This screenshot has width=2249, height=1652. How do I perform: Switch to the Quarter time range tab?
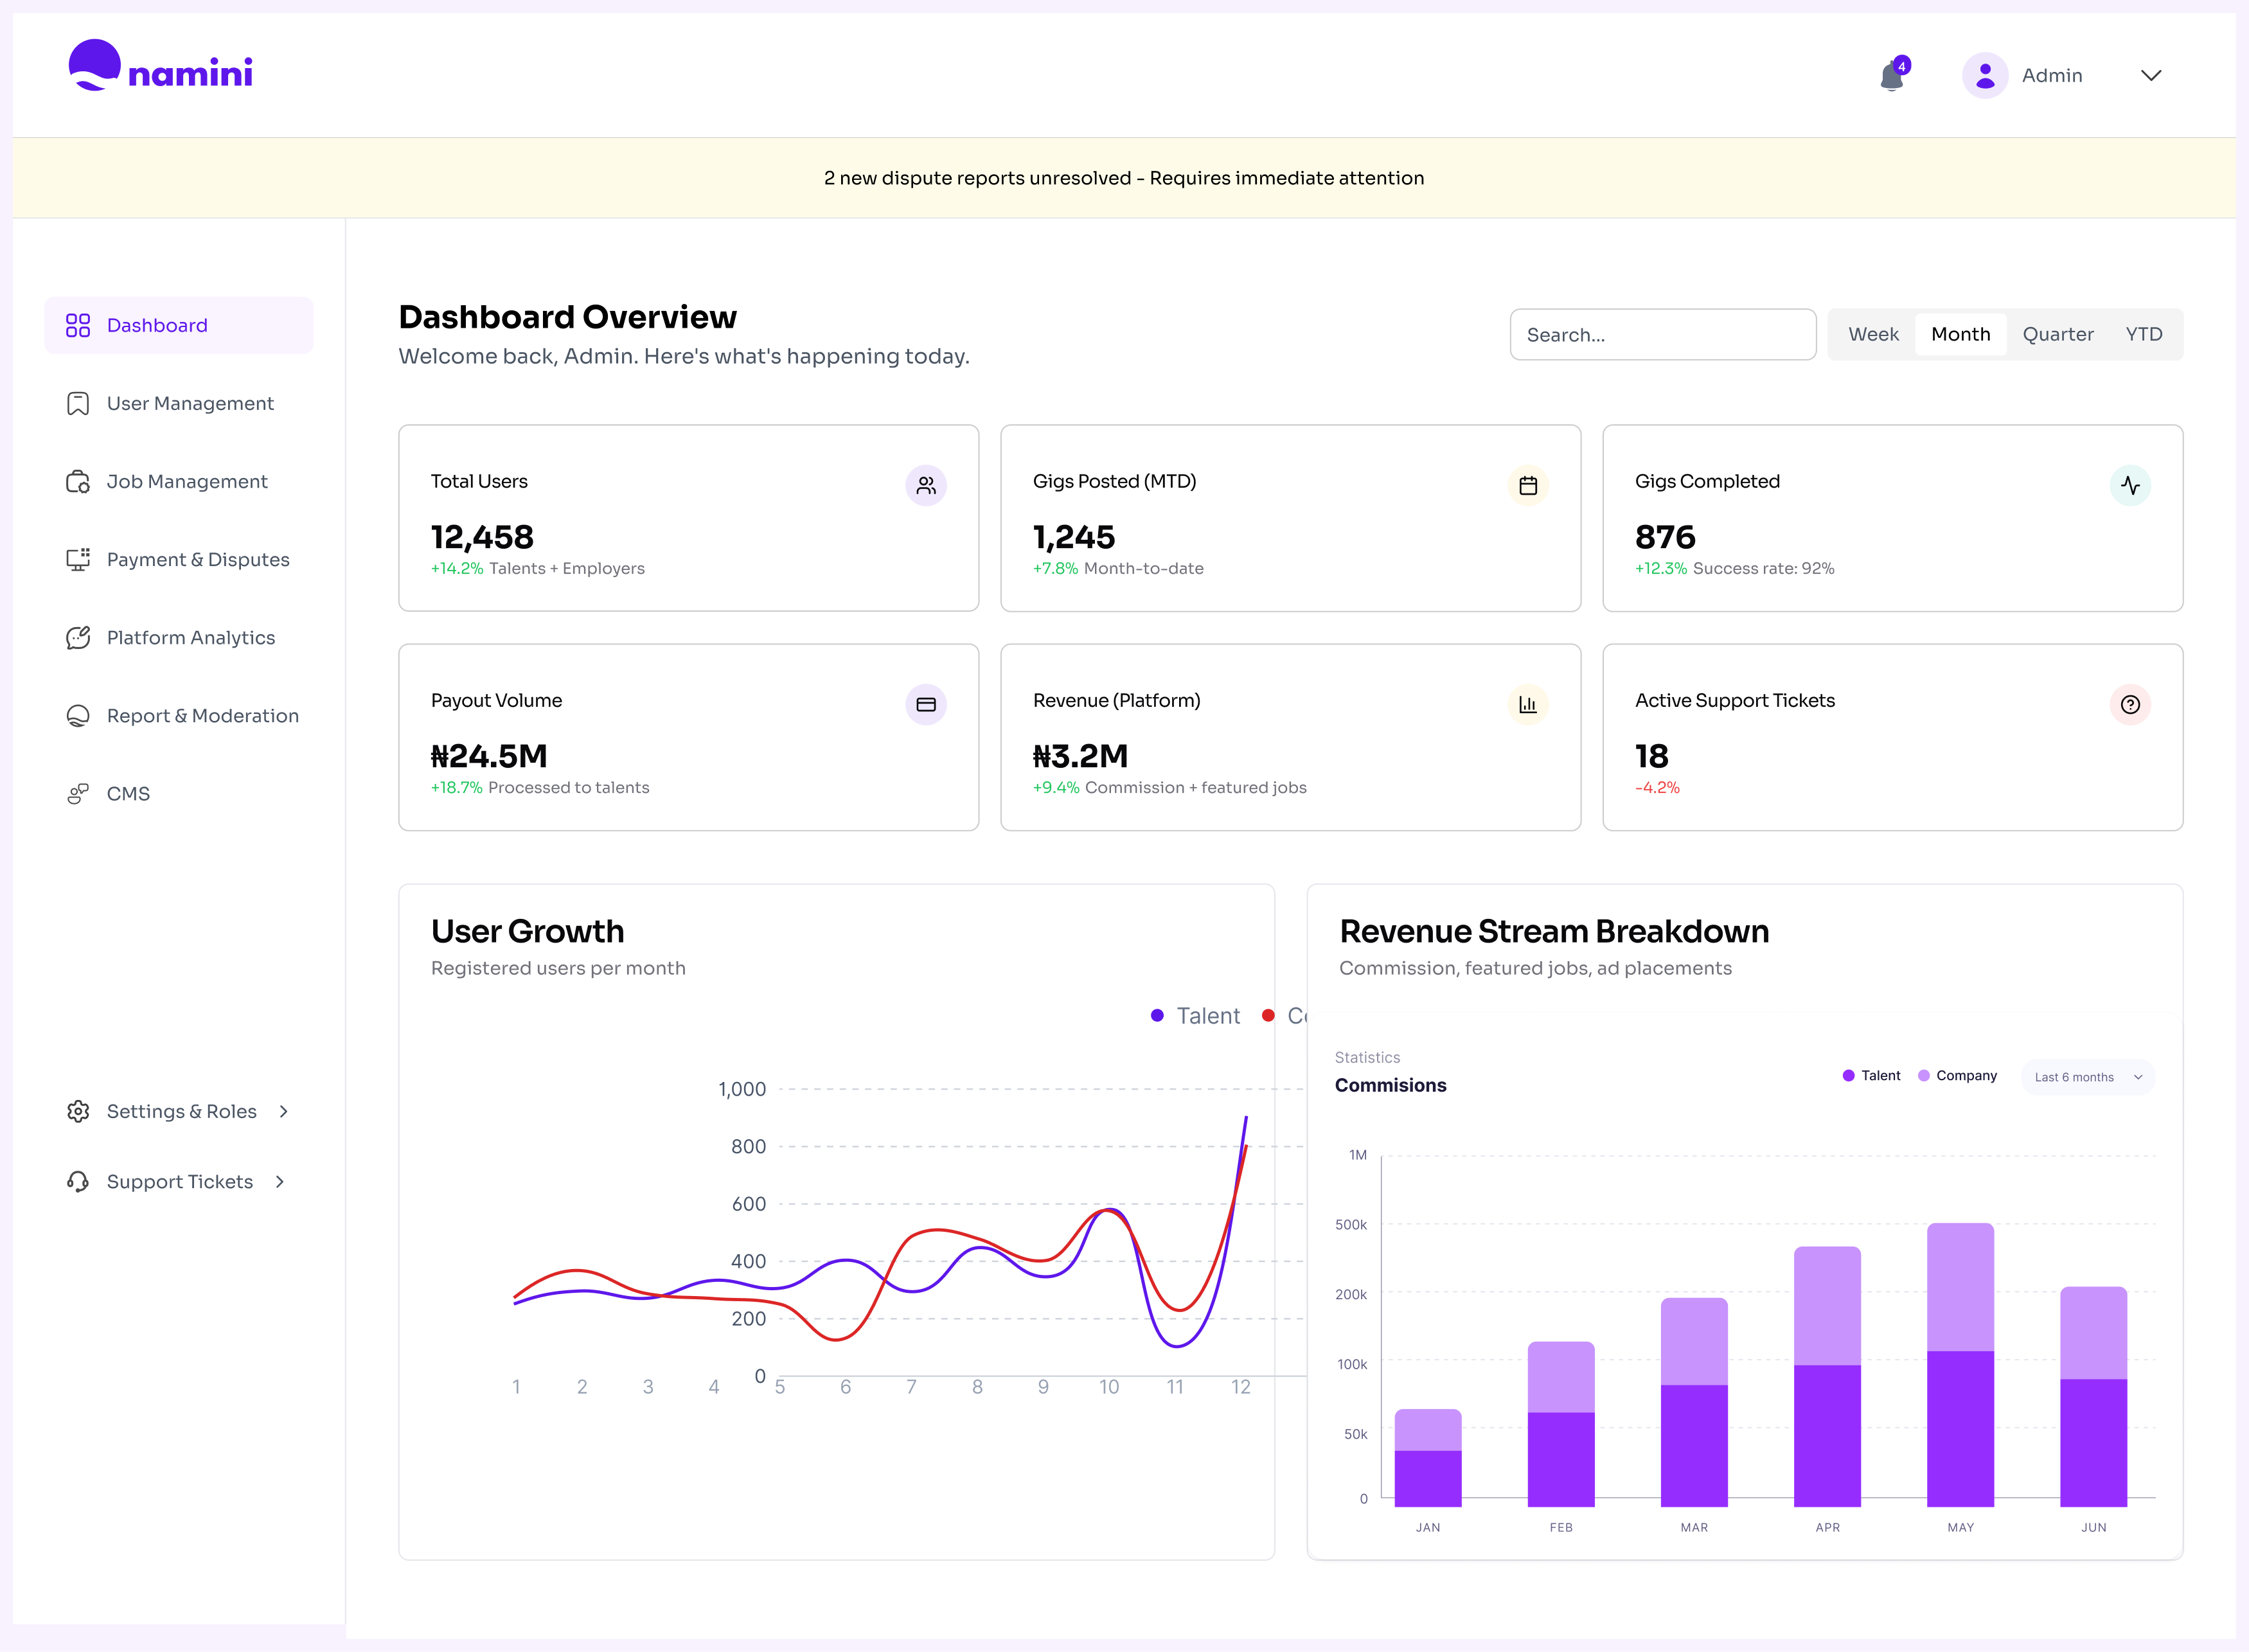2057,334
